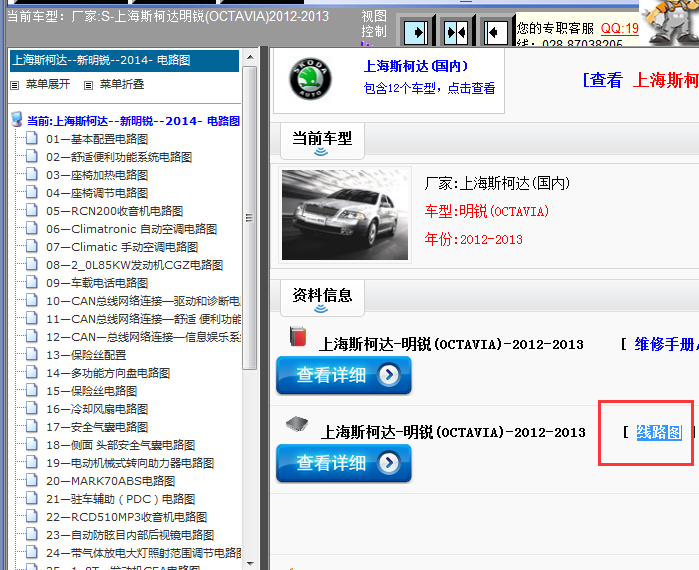Open 18—侧面 头部安全气囊电路图

120,445
